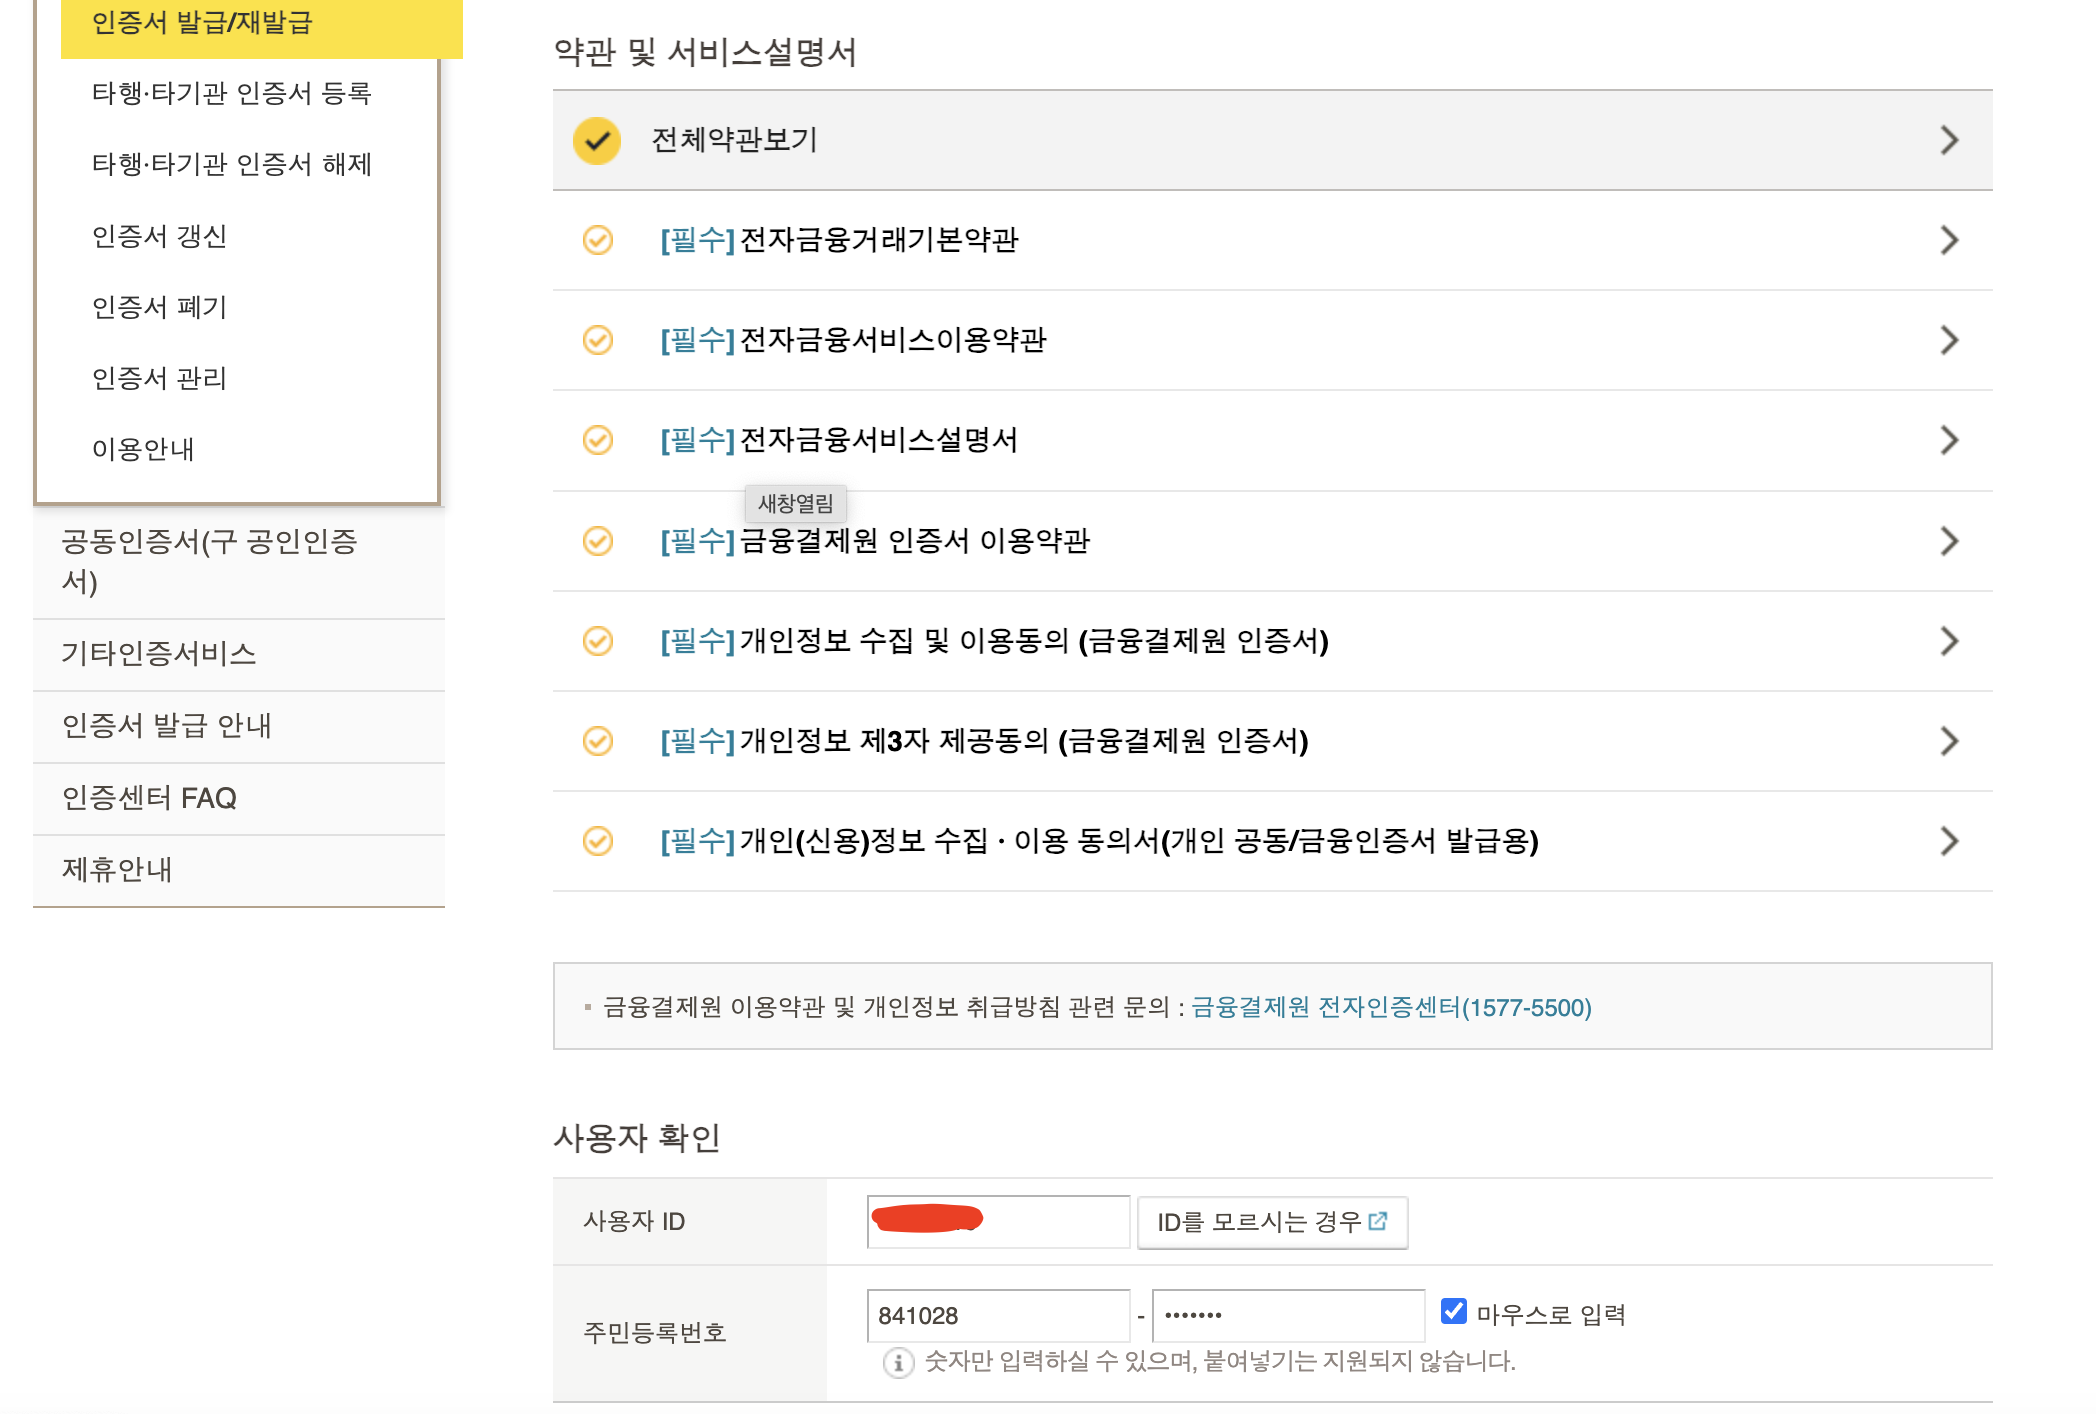This screenshot has height=1414, width=2096.
Task: Click external link icon on ID를 모르시는 경우
Action: [1378, 1221]
